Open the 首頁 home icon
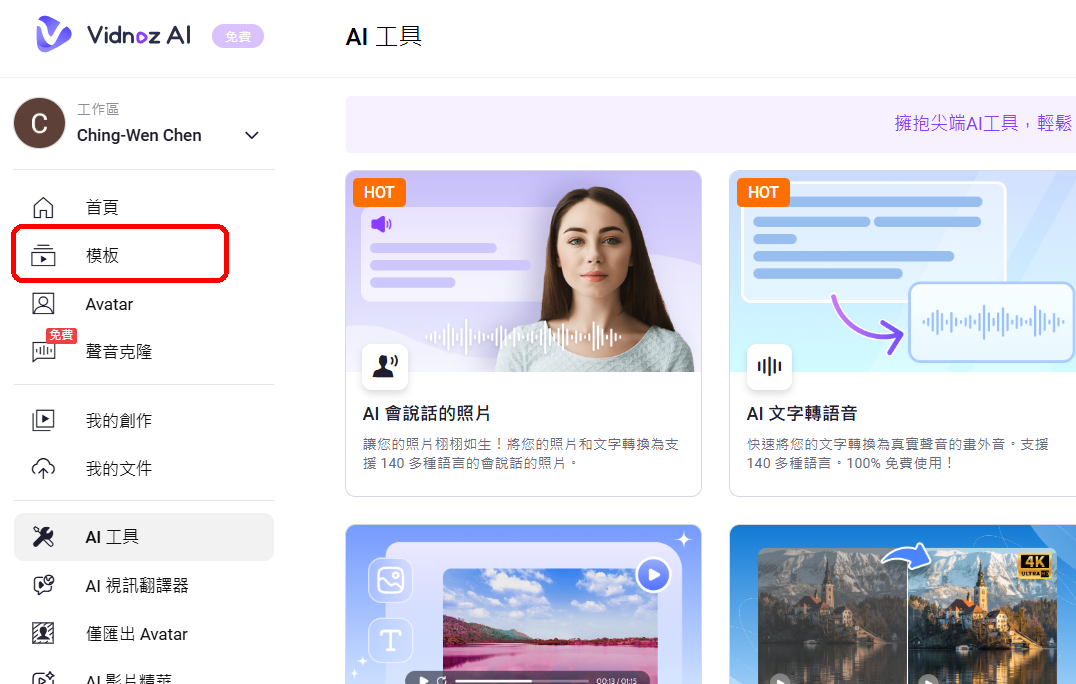 (43, 207)
